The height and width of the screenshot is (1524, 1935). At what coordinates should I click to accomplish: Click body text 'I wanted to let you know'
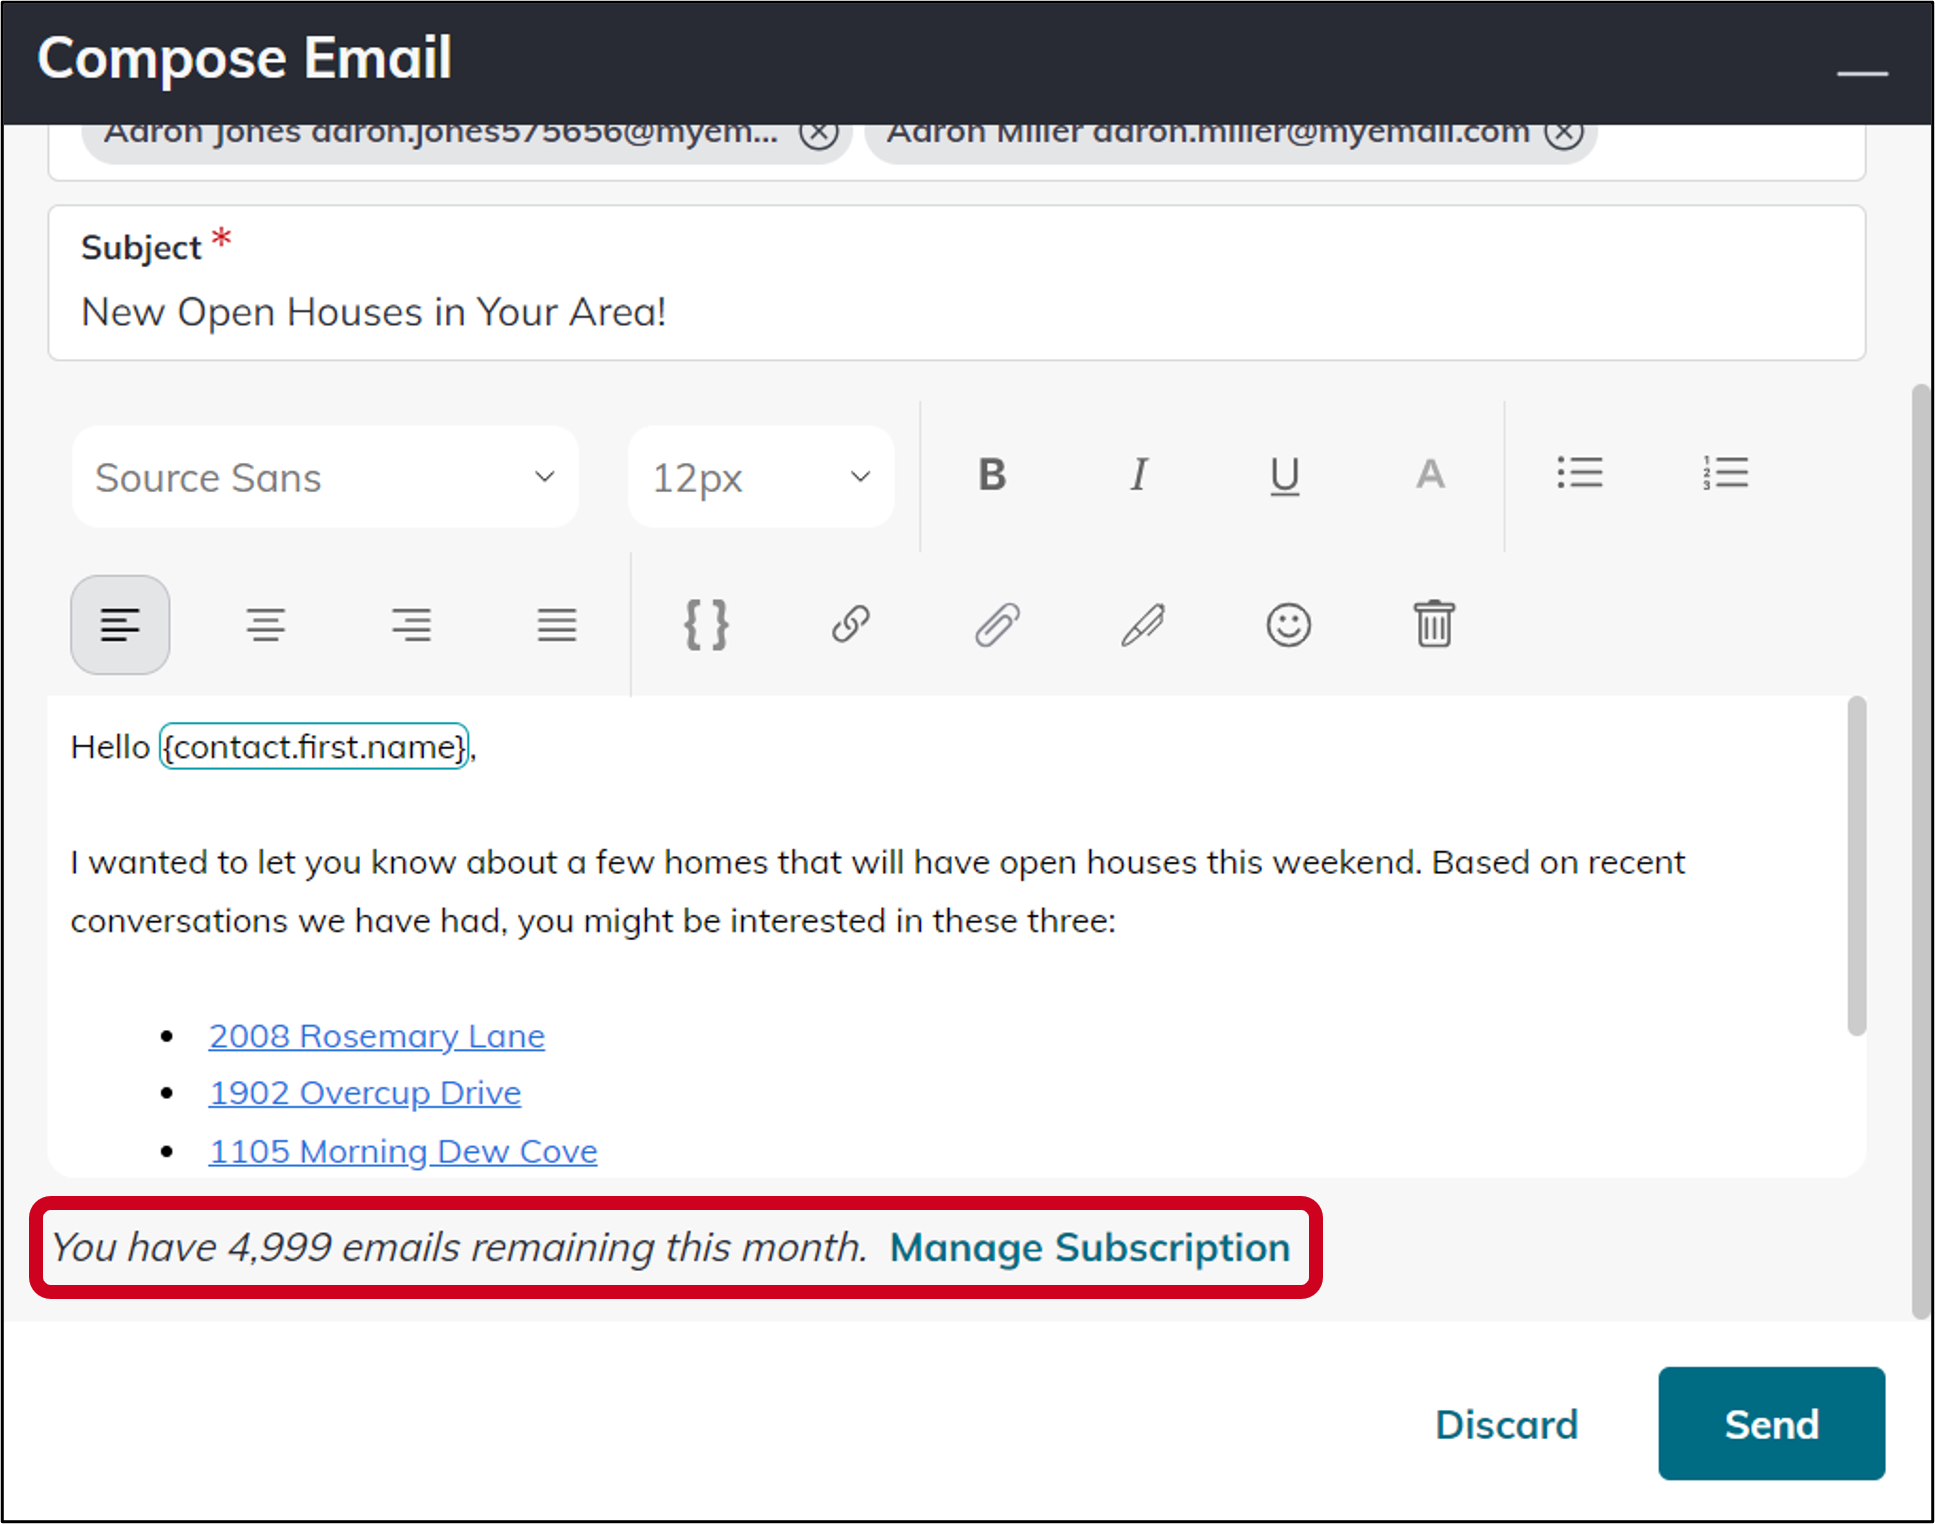tap(265, 862)
